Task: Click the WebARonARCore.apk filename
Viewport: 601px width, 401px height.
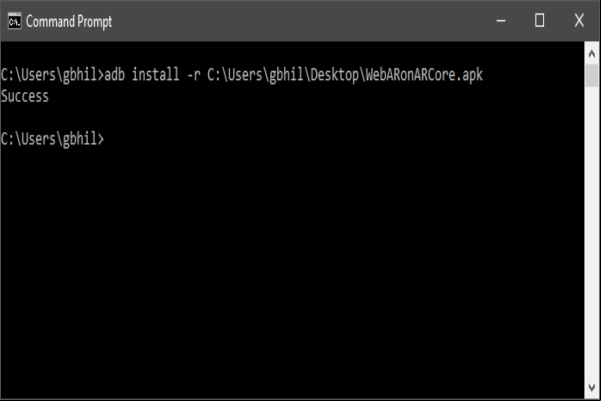Action: click(x=424, y=75)
